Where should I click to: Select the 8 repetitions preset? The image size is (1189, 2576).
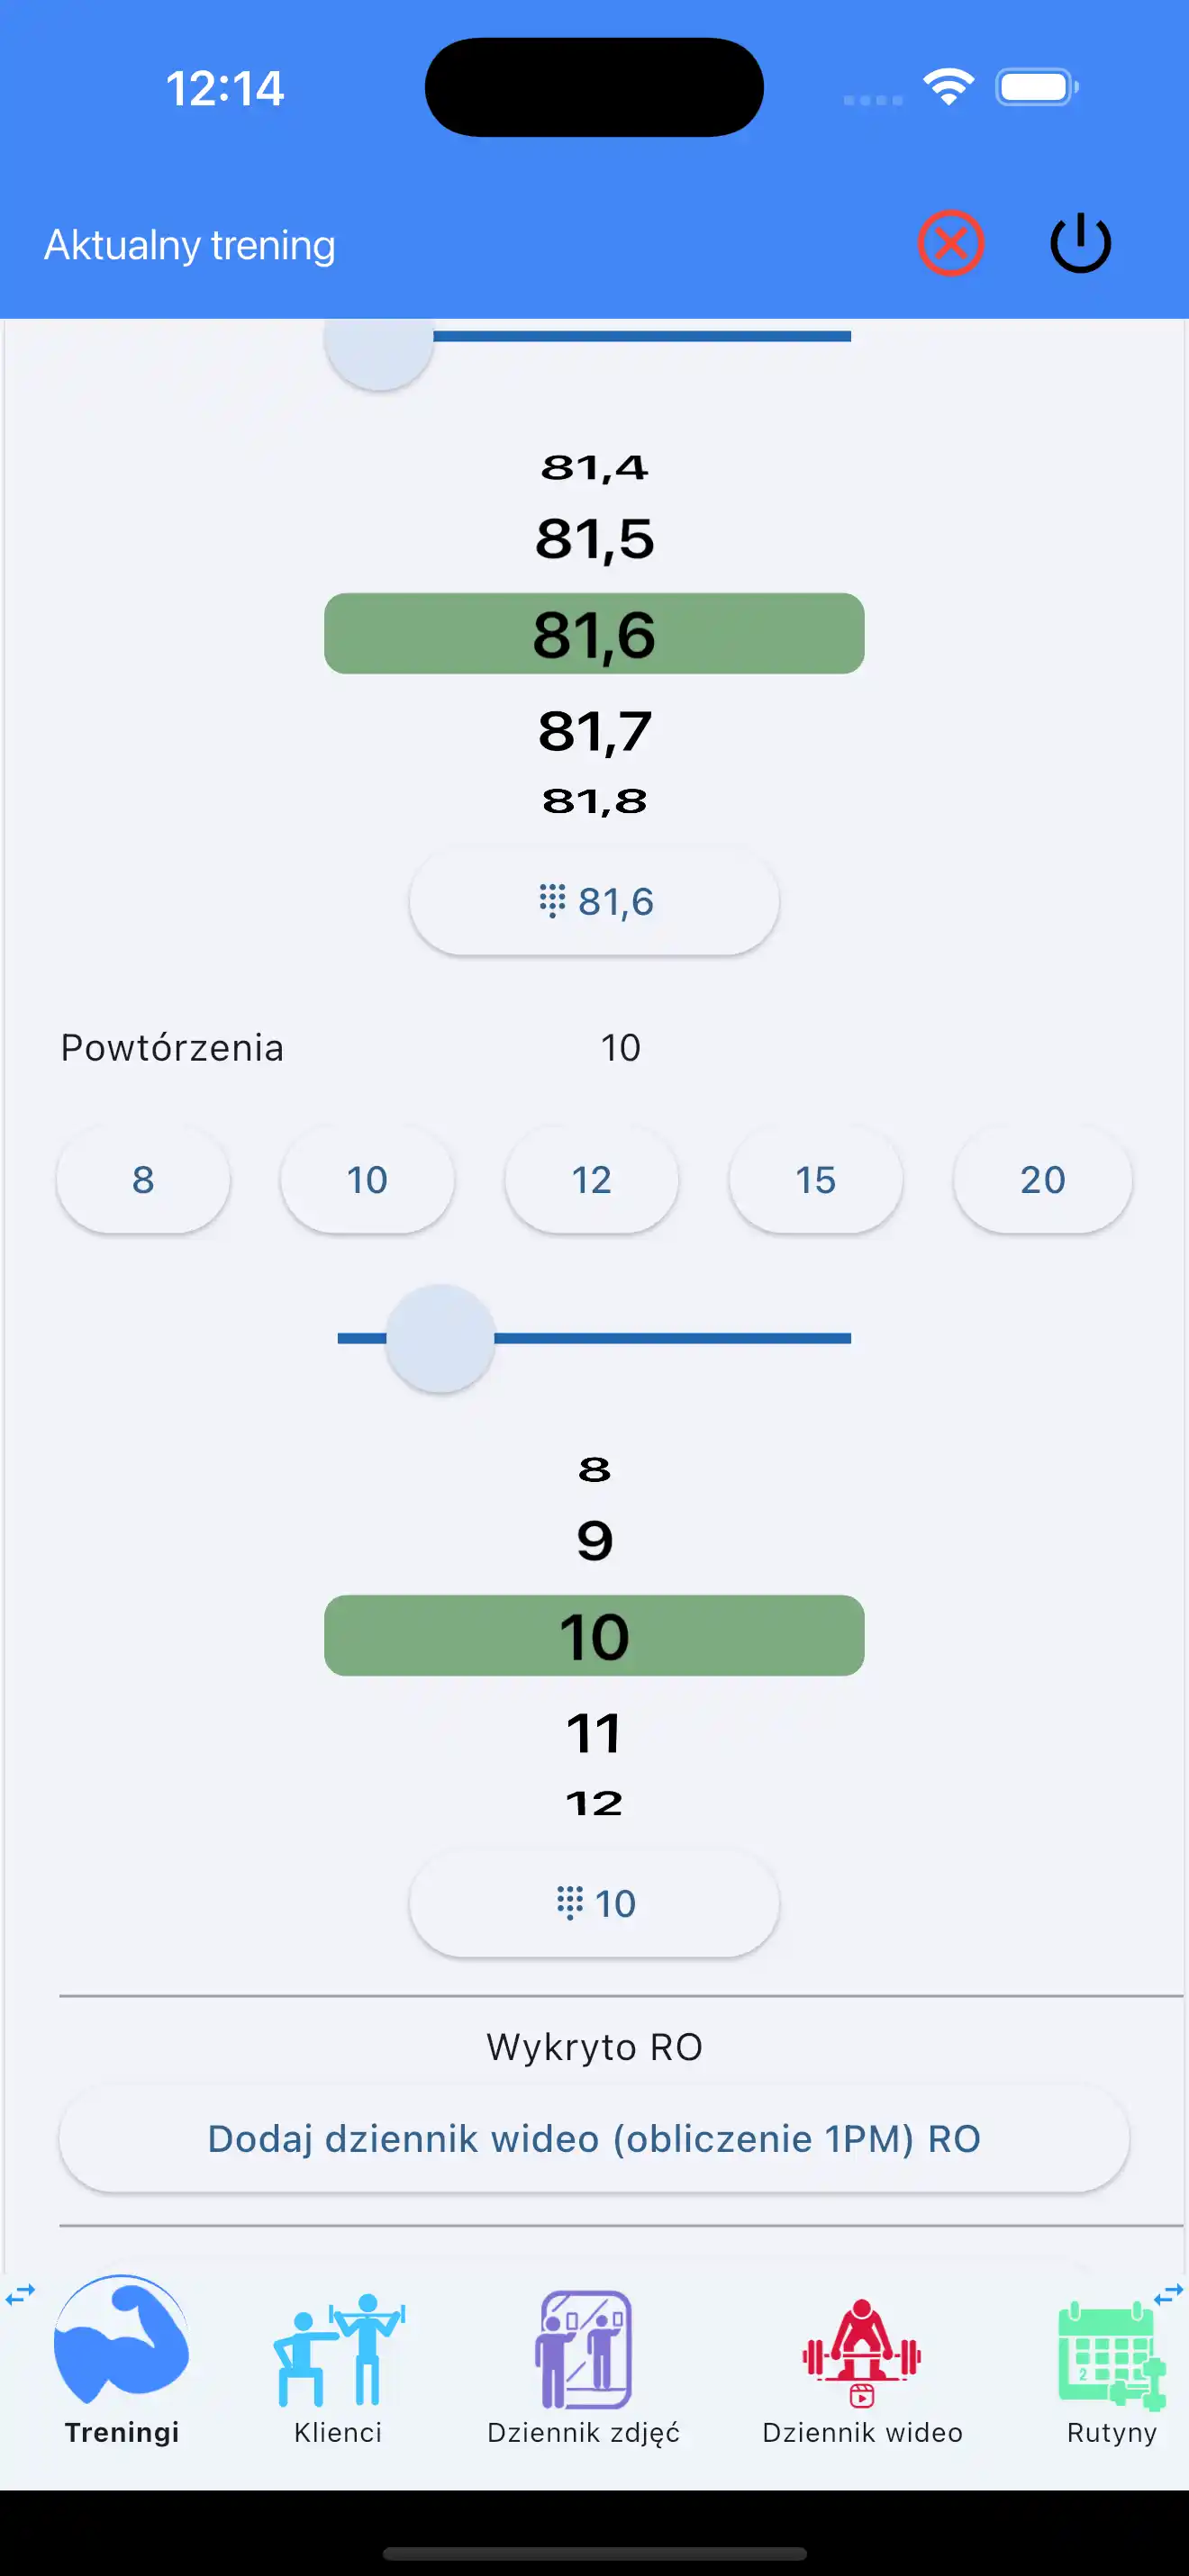[x=143, y=1180]
